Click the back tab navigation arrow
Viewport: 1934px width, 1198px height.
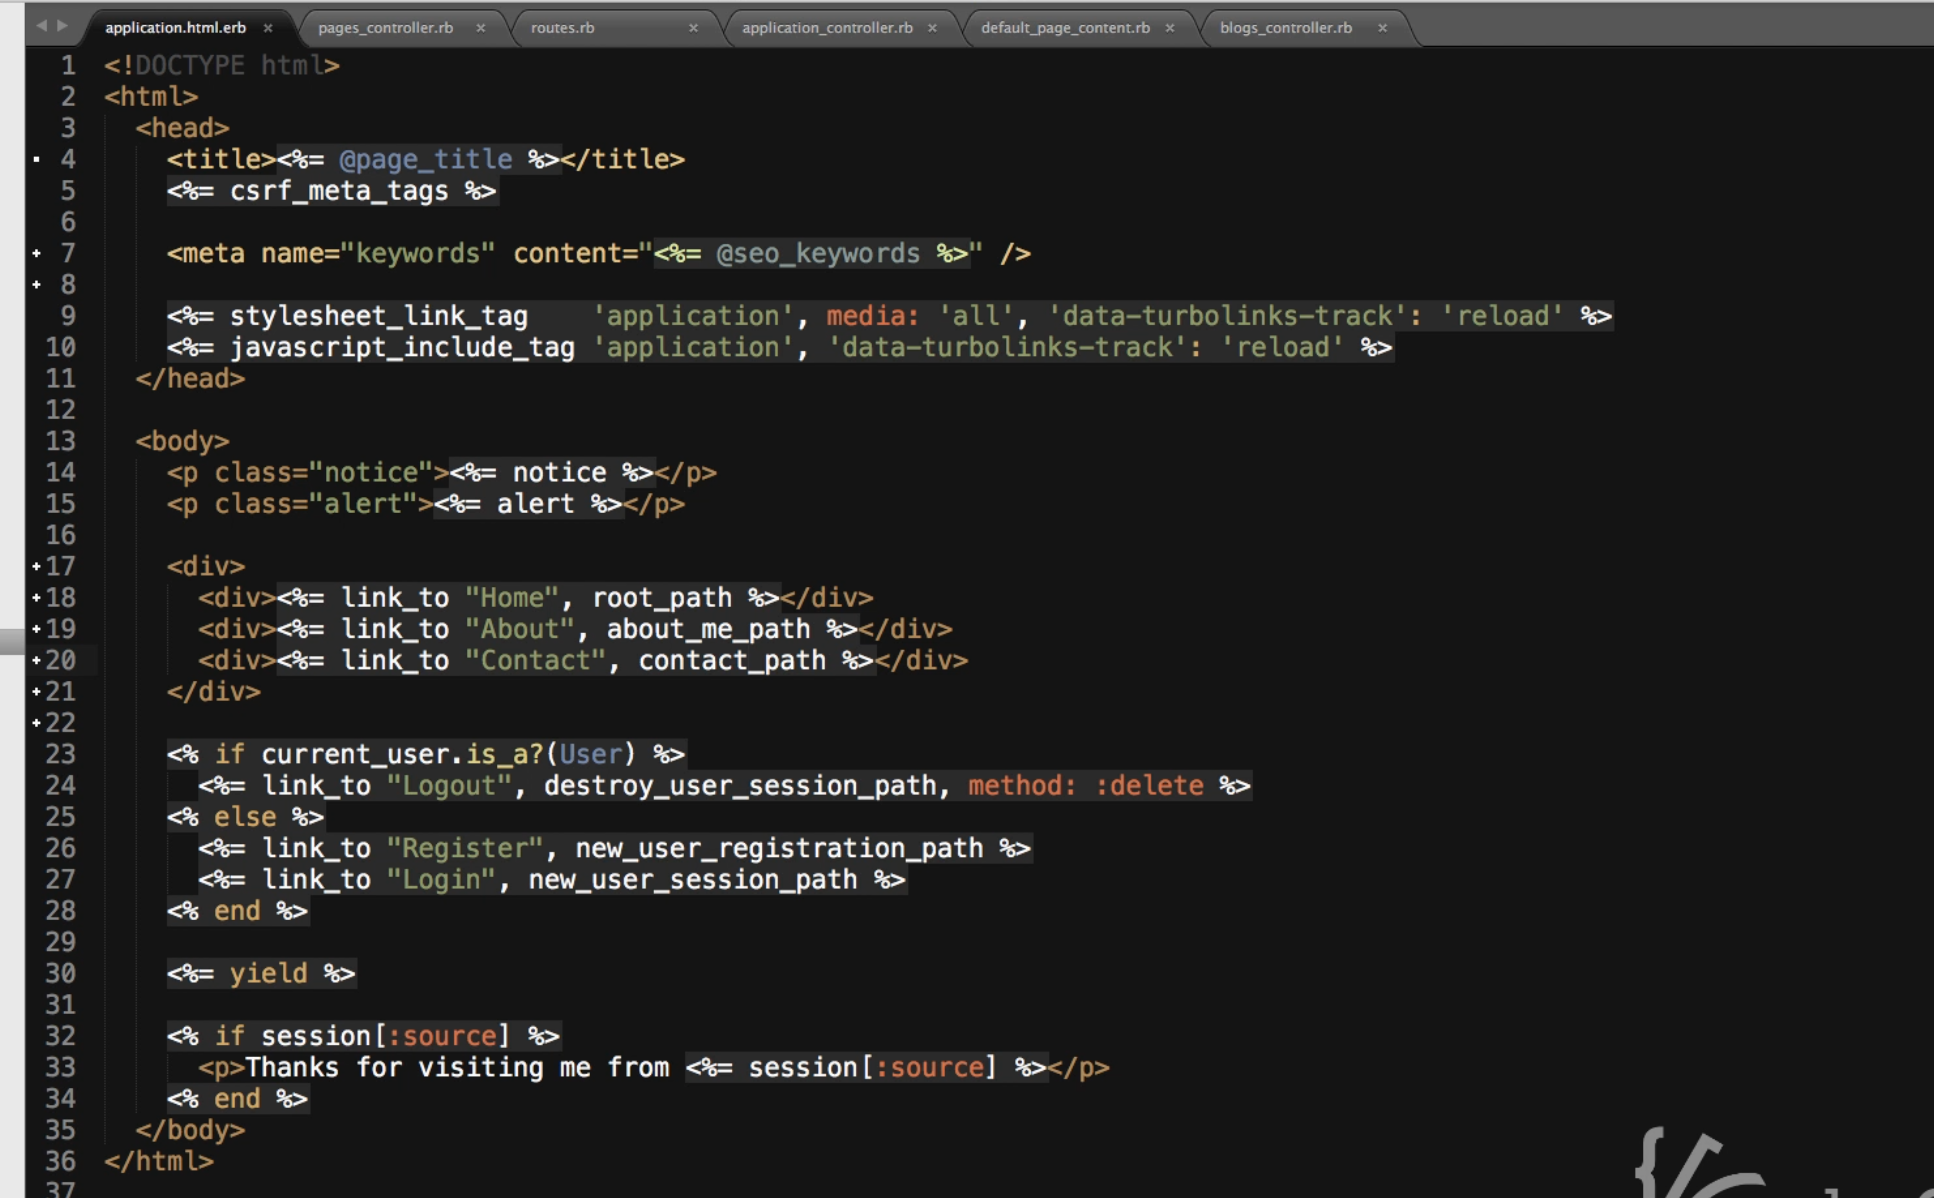tap(41, 25)
